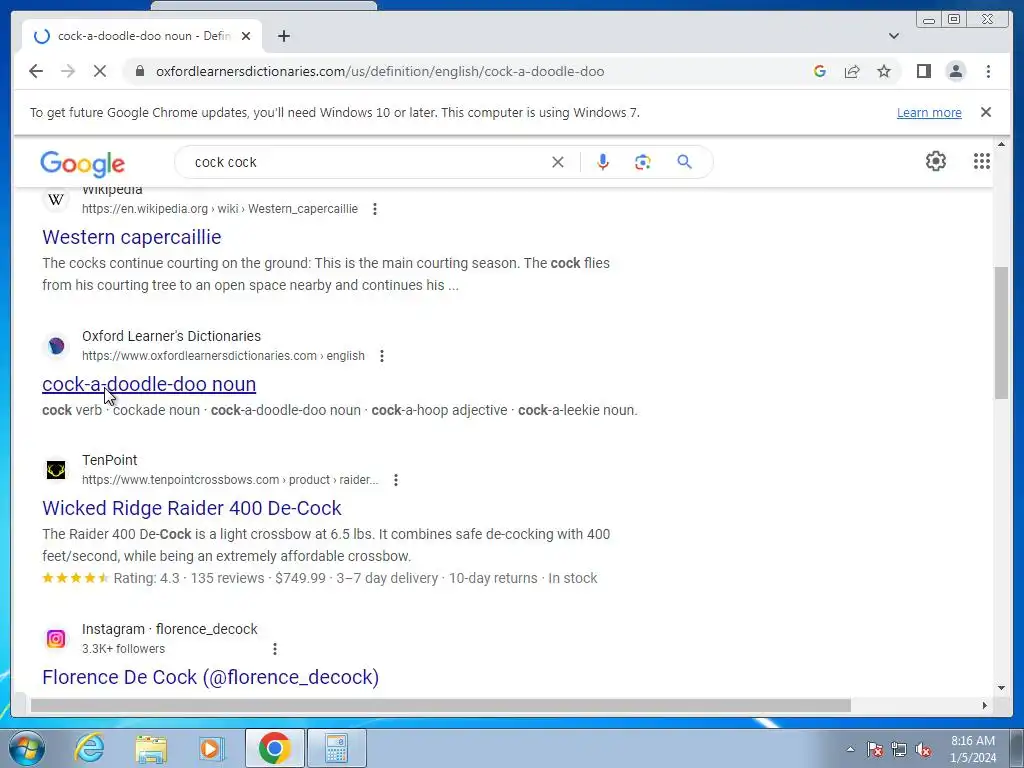Click the horizontal scroll right arrow
Viewport: 1024px width, 768px height.
click(x=985, y=705)
